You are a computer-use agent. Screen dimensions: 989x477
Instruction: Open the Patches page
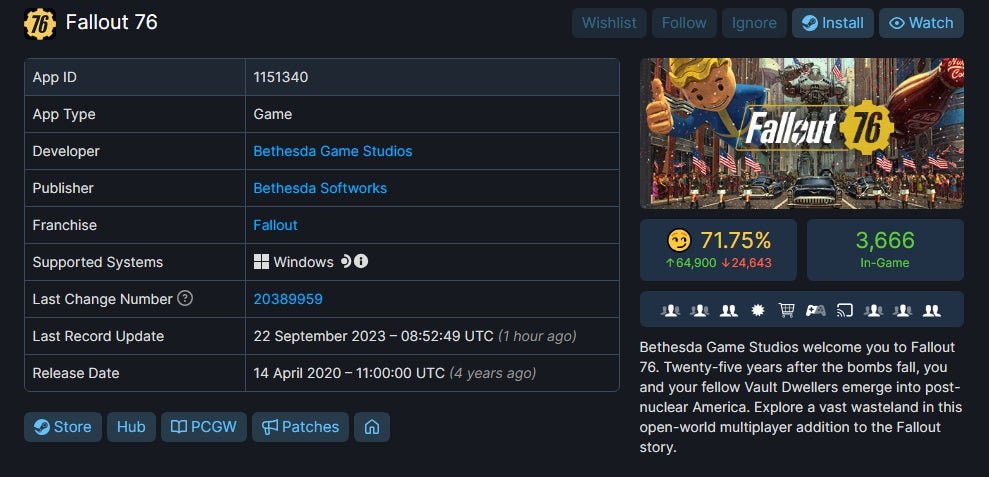(300, 427)
